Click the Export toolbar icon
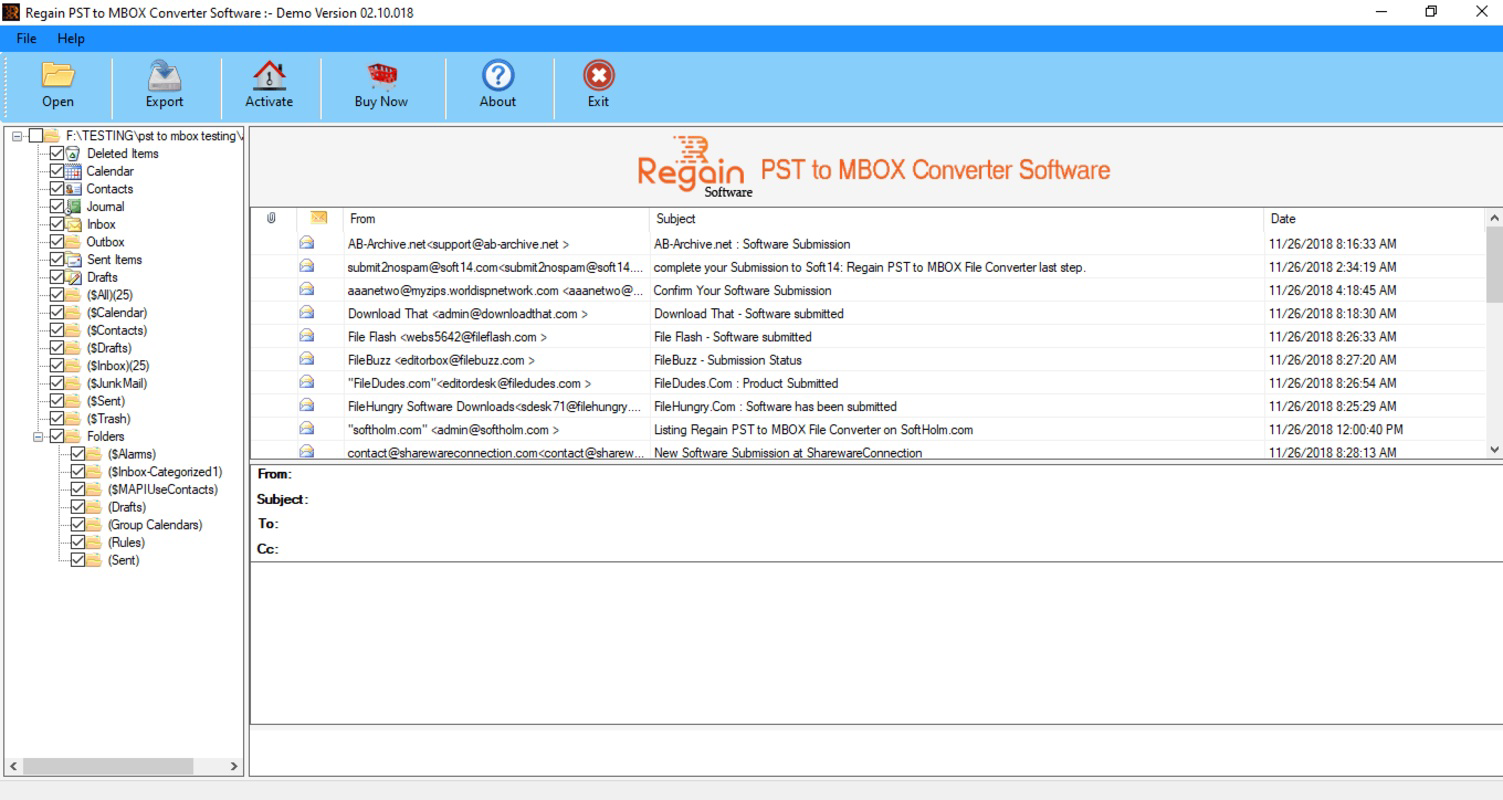This screenshot has width=1503, height=800. tap(164, 75)
